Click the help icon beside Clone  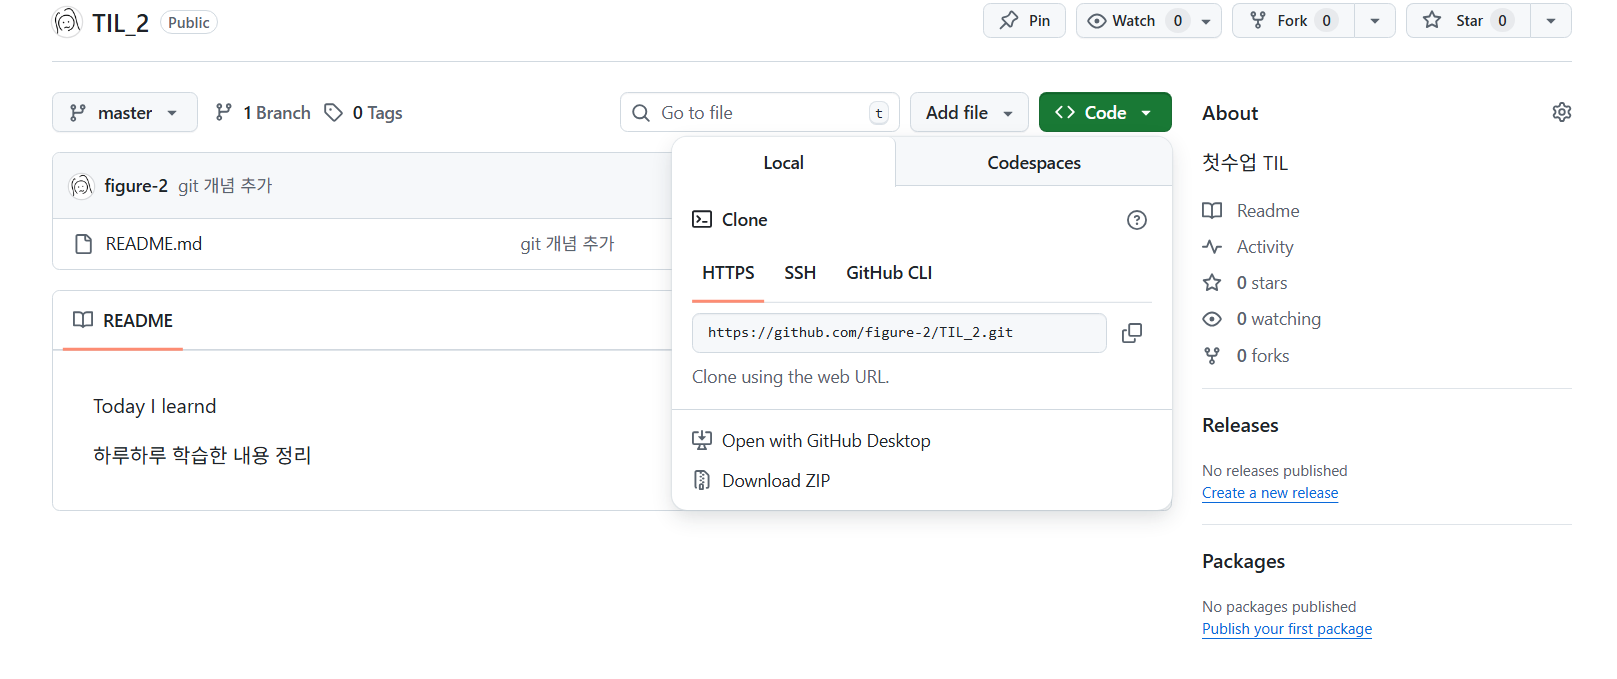[1136, 220]
